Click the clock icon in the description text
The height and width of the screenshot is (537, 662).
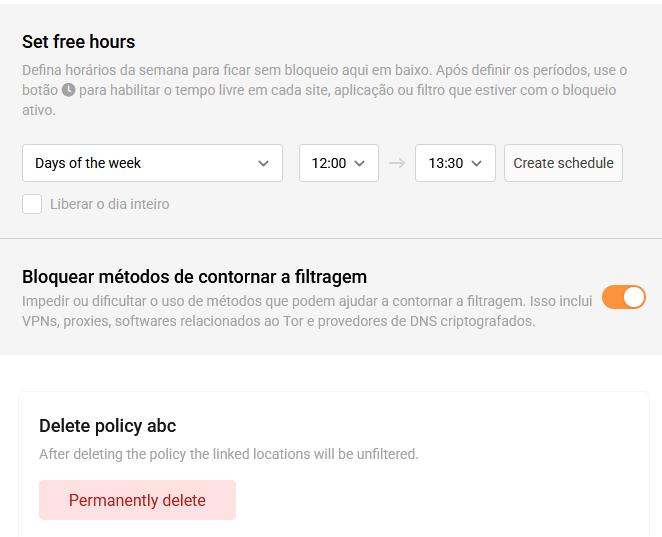[69, 90]
